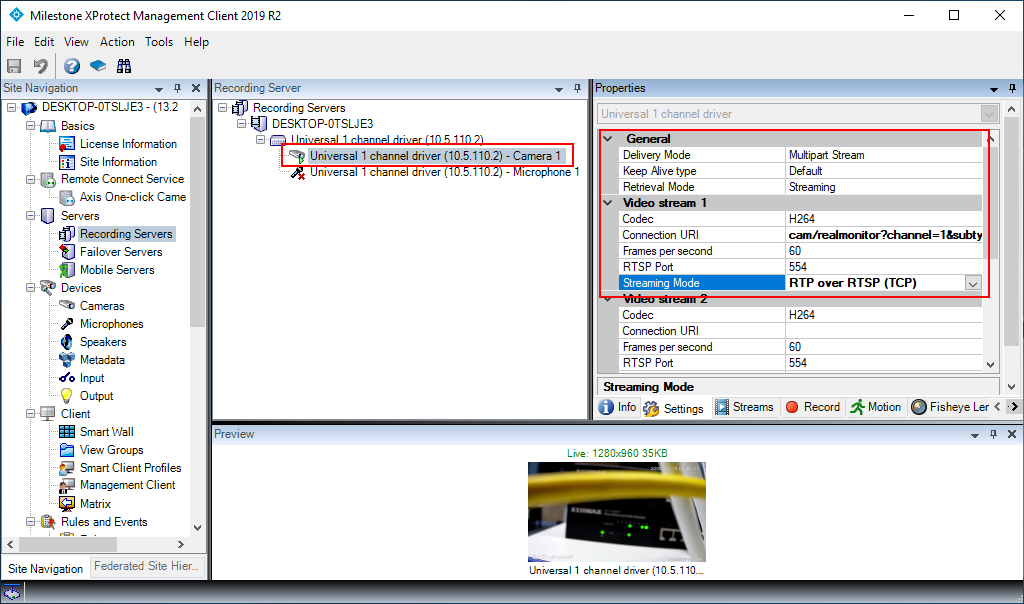Switch to Federated Site Hierarchy tab
Image resolution: width=1024 pixels, height=604 pixels.
pyautogui.click(x=146, y=567)
